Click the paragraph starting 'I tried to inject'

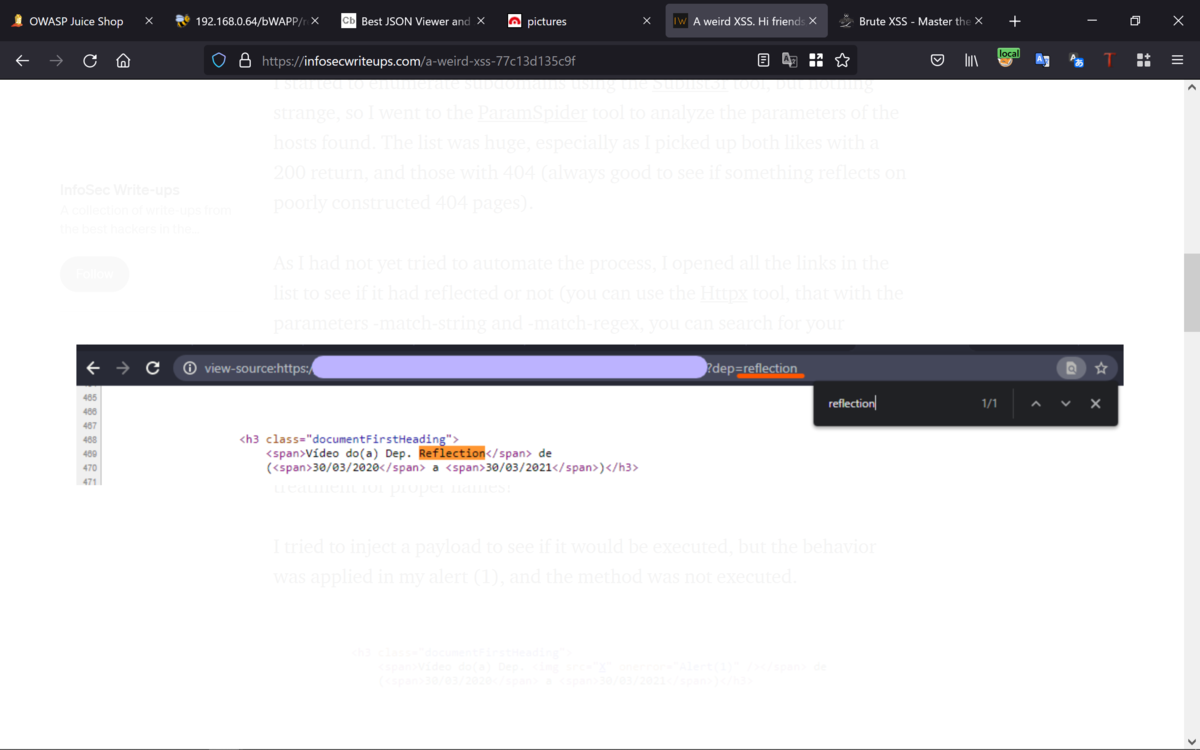[x=575, y=562]
